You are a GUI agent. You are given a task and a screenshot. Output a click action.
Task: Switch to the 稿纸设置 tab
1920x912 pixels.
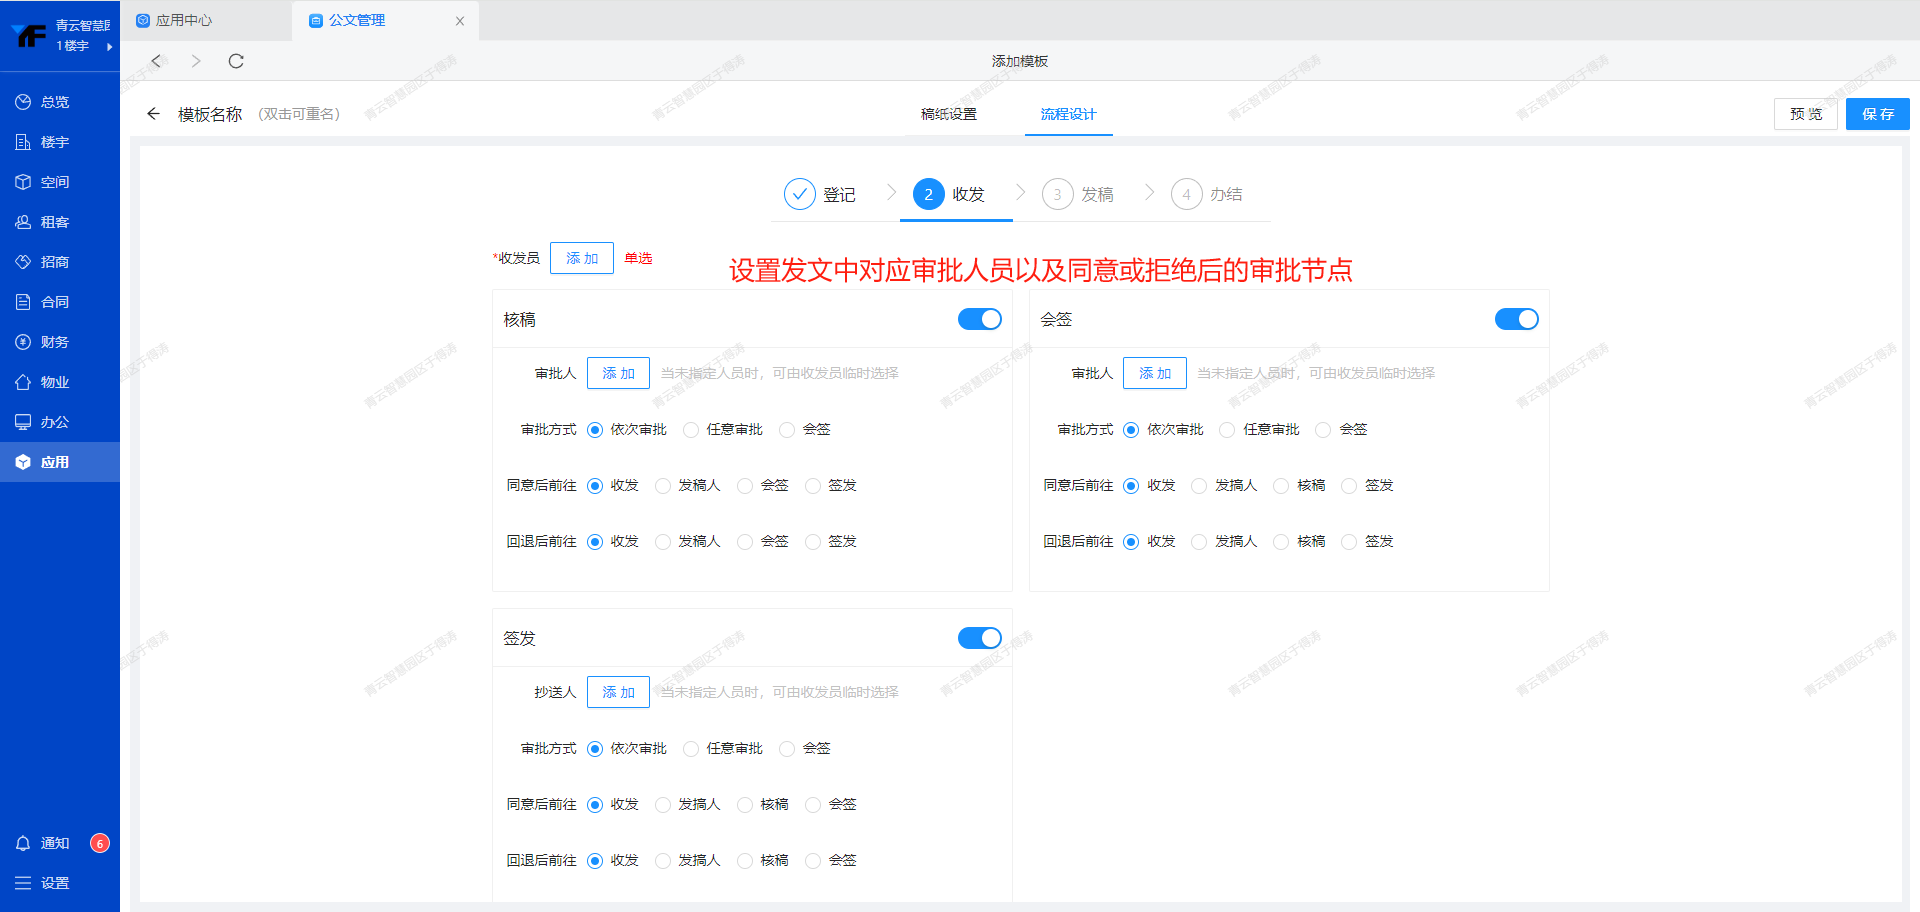[x=948, y=114]
